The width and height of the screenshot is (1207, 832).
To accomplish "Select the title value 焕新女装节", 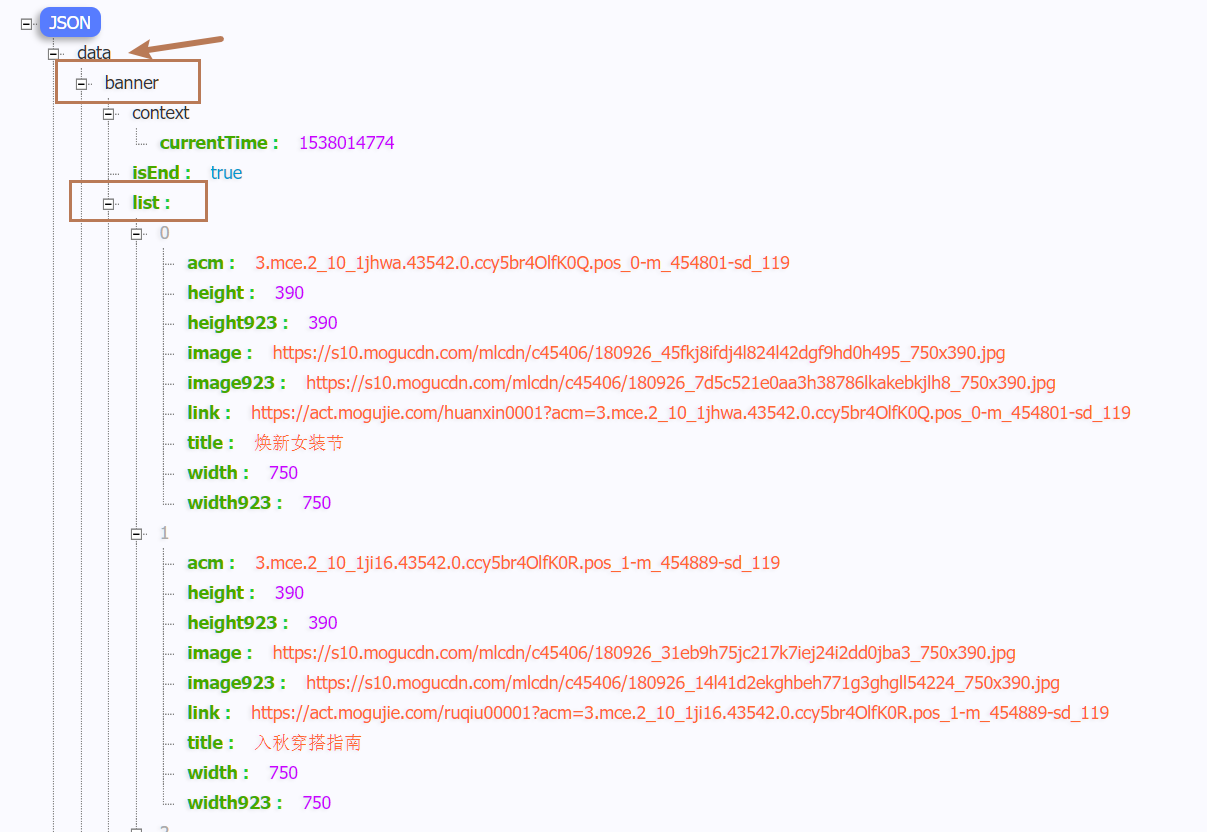I will point(298,443).
